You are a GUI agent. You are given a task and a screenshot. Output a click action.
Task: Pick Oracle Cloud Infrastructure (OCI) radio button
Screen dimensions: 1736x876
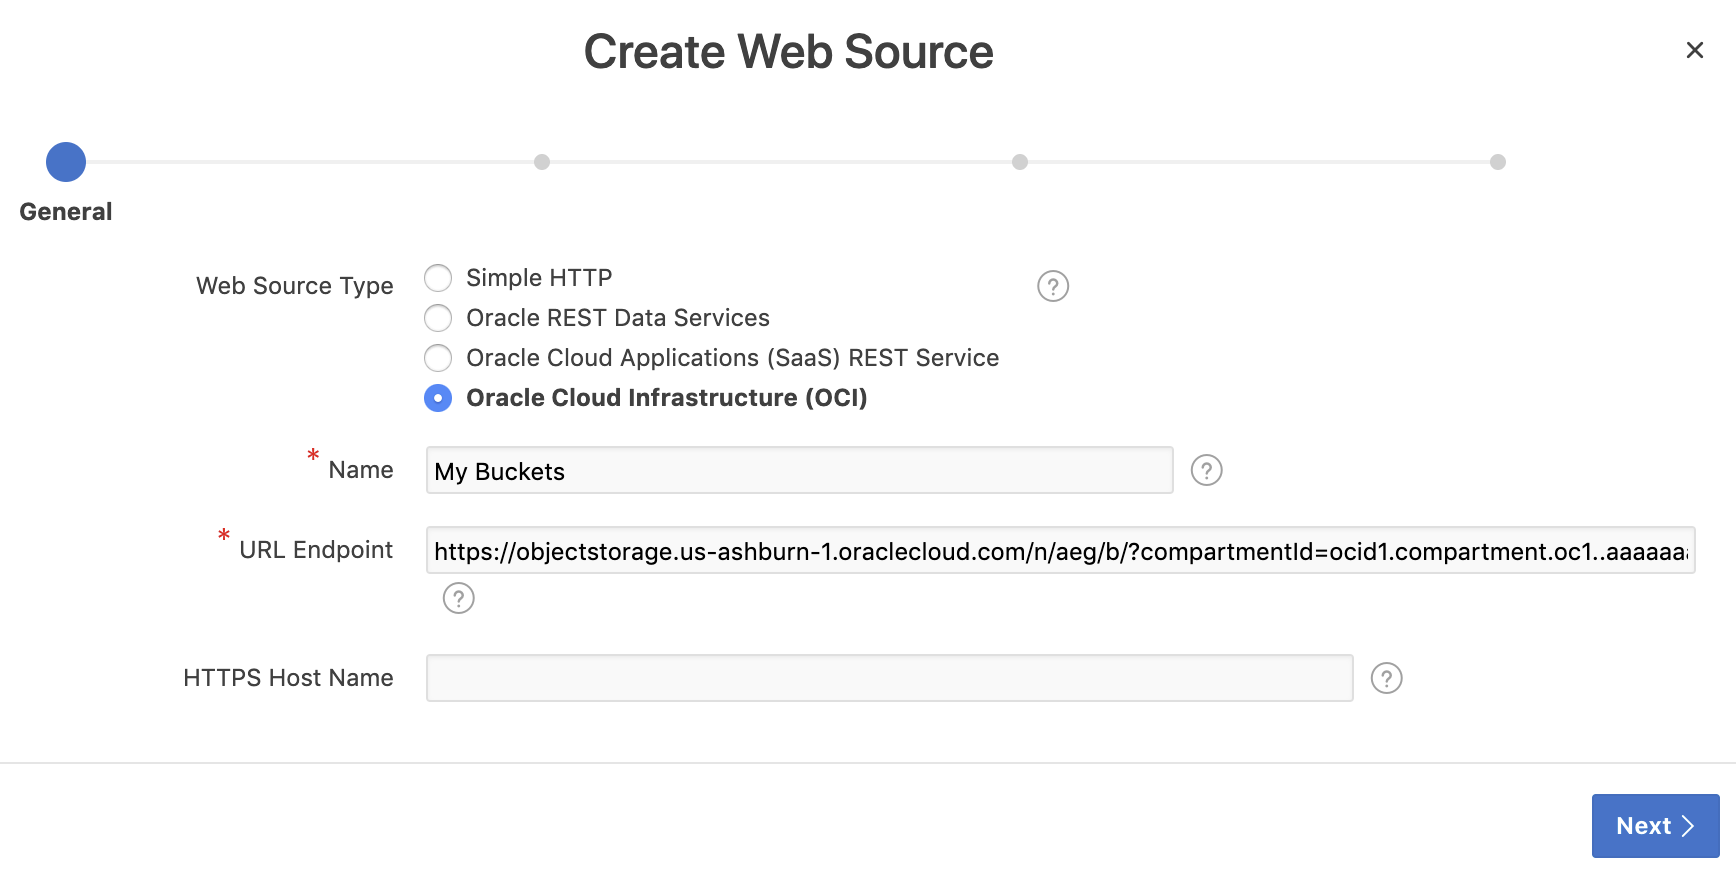click(x=438, y=398)
